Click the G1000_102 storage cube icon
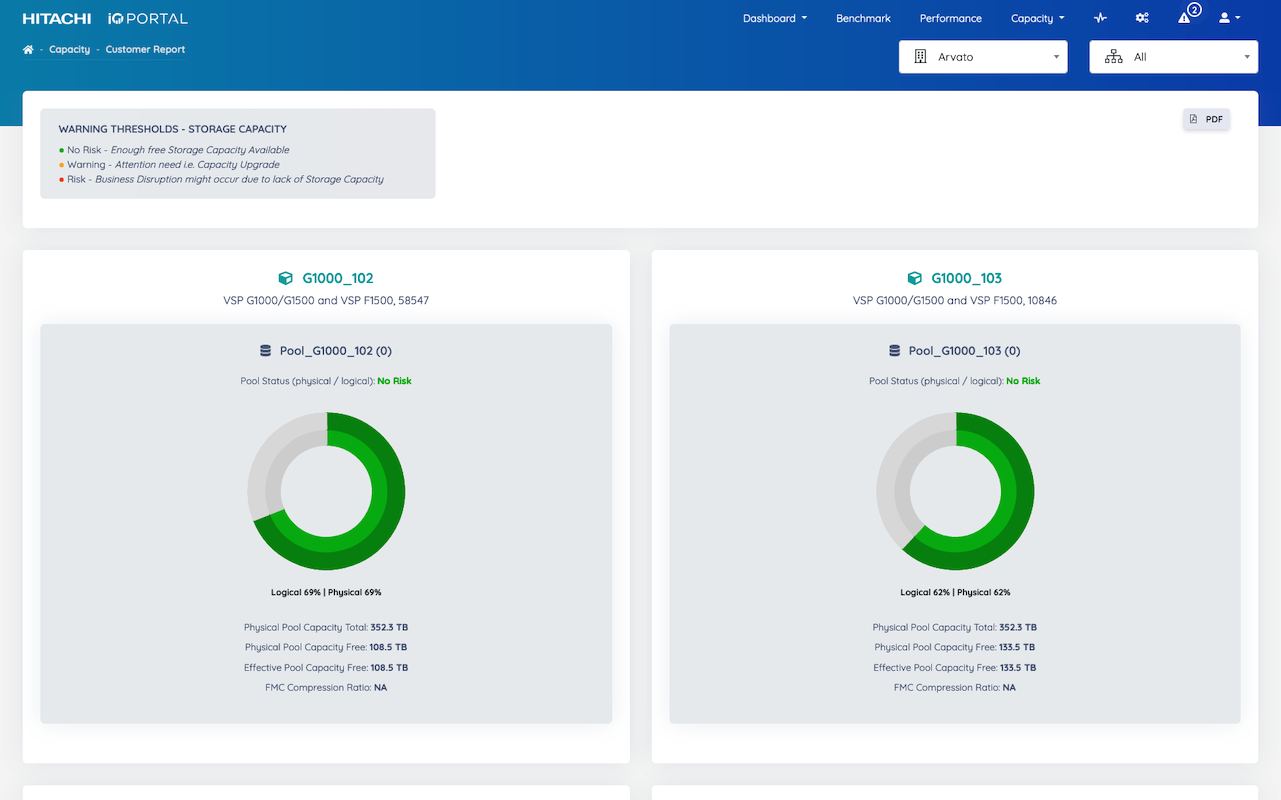The height and width of the screenshot is (800, 1281). (286, 279)
